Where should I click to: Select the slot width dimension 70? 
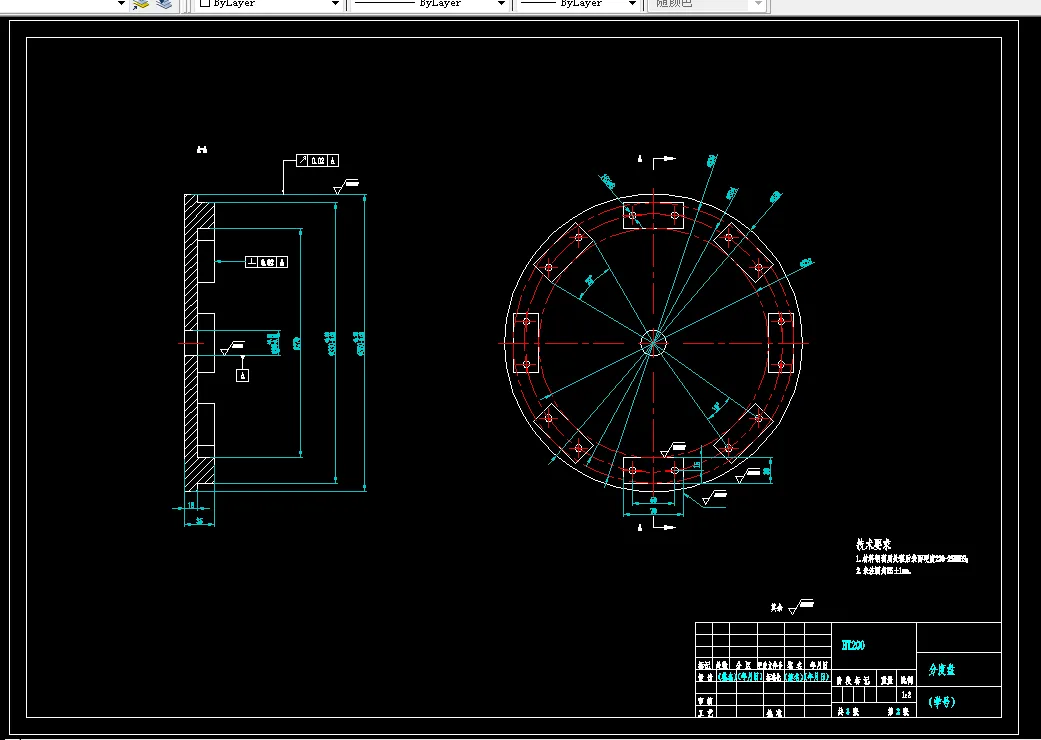tap(653, 512)
